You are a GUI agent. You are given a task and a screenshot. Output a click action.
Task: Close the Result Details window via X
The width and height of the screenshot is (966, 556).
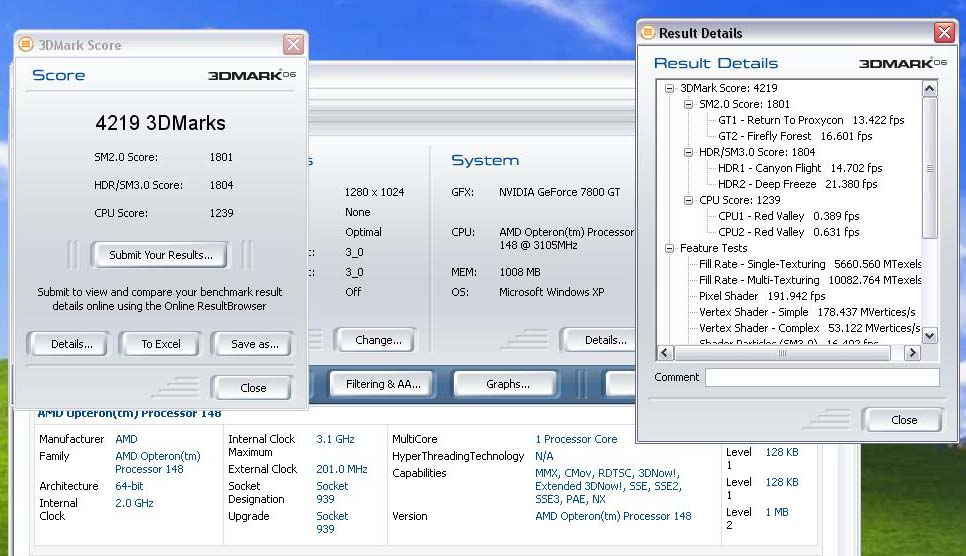[x=944, y=32]
